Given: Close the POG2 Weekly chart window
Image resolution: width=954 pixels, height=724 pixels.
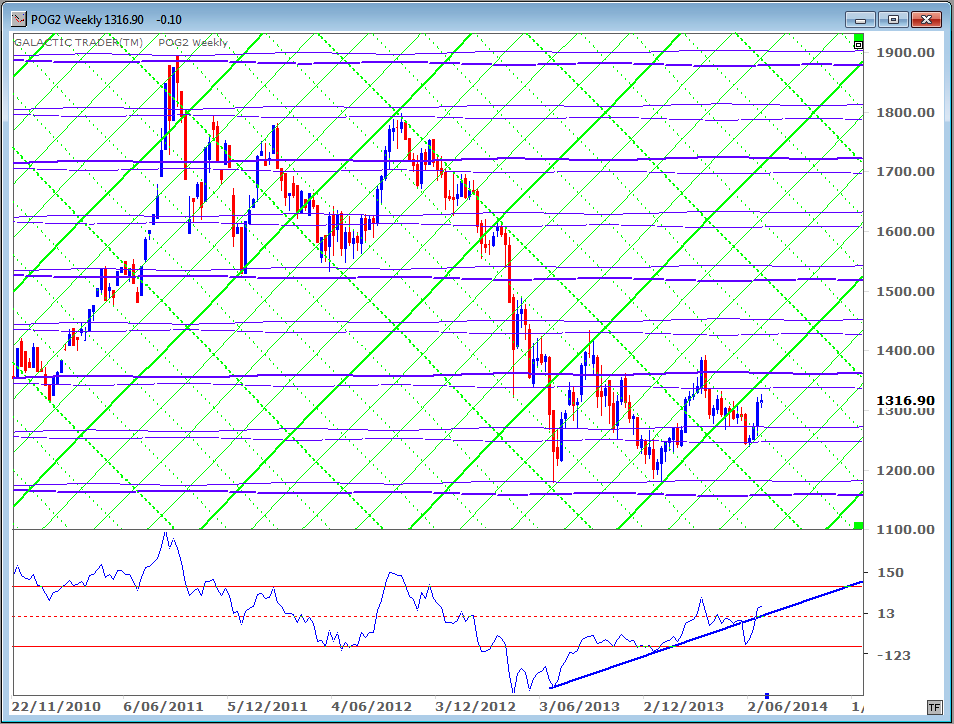Looking at the screenshot, I should click(926, 20).
